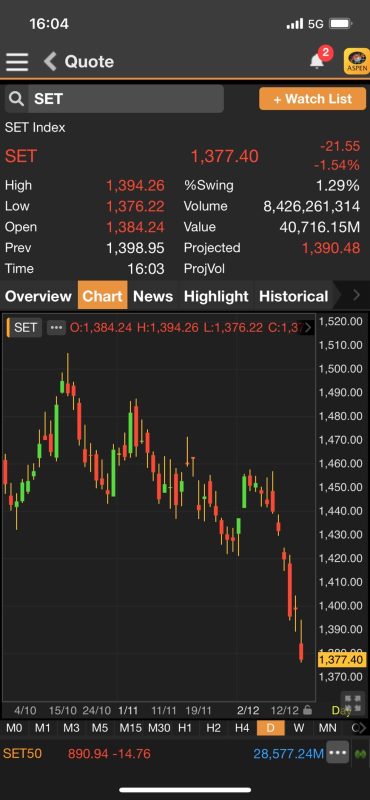Image resolution: width=370 pixels, height=800 pixels.
Task: Show more timeframes arrow after MN
Action: click(361, 728)
